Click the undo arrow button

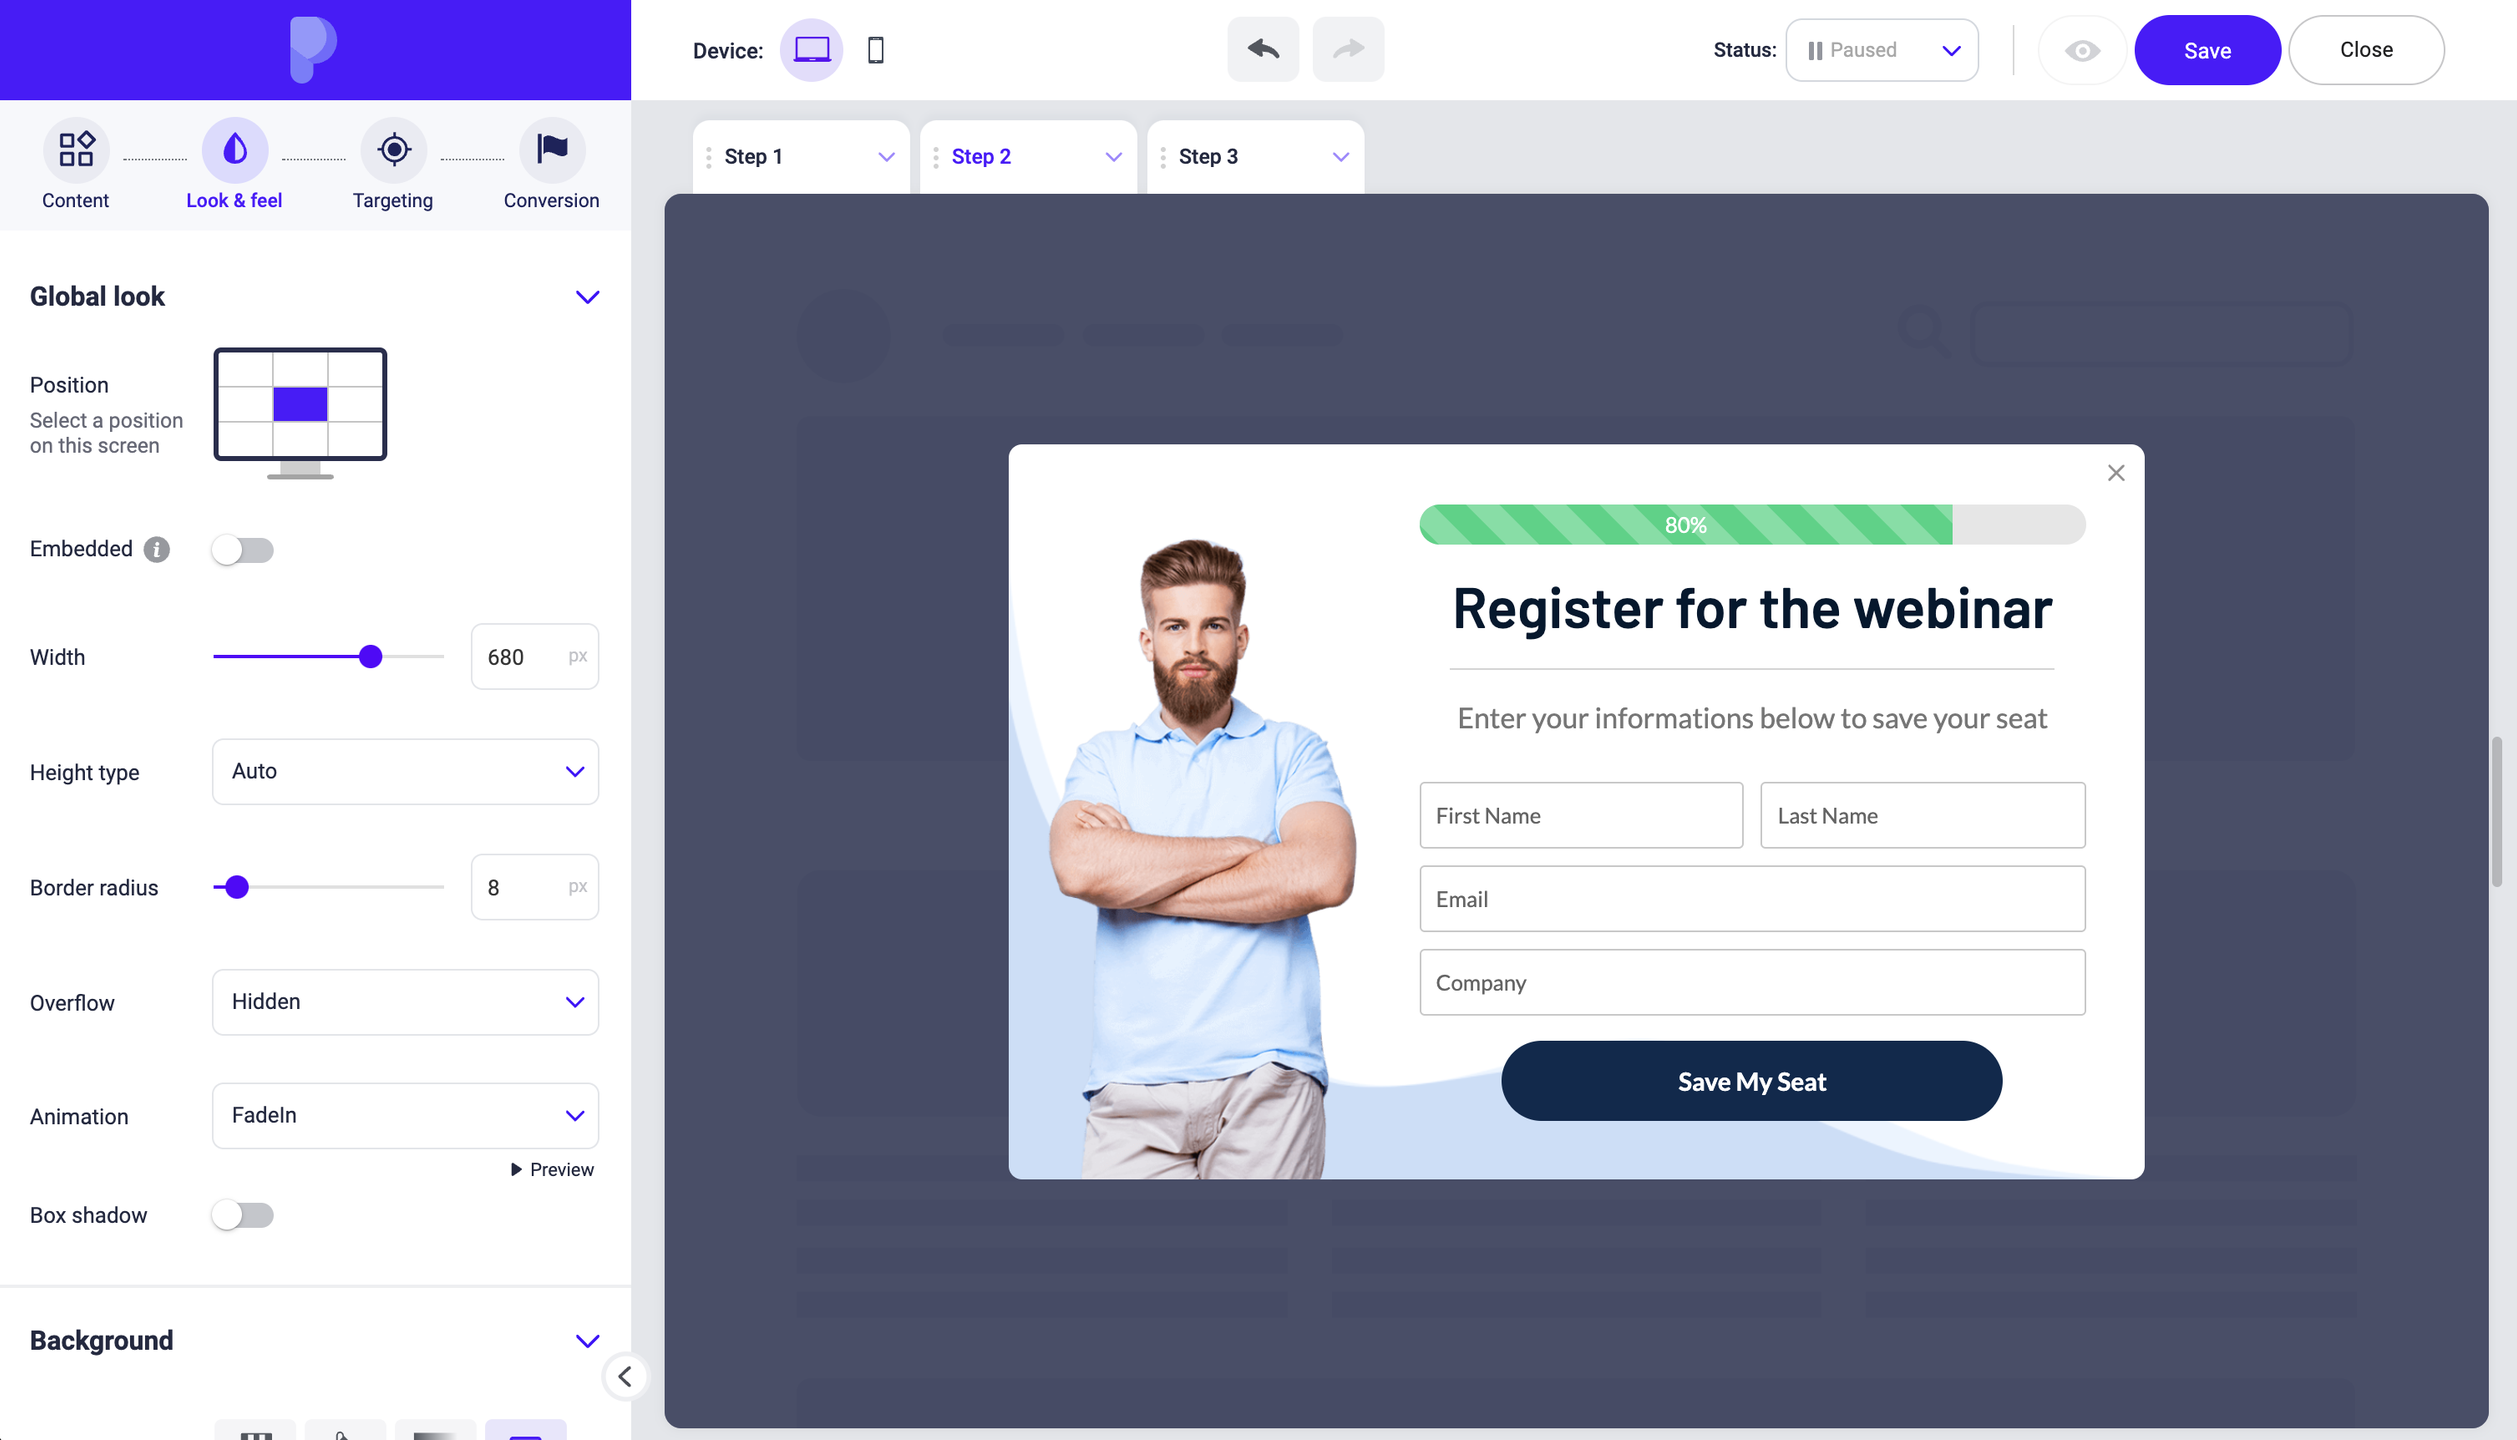tap(1263, 49)
